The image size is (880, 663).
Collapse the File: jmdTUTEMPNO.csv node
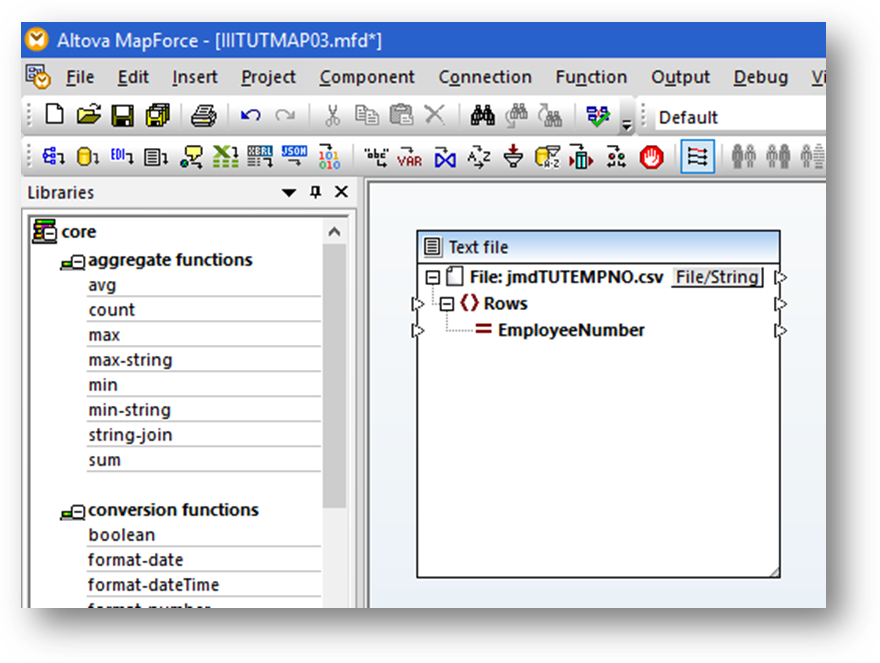coord(432,277)
